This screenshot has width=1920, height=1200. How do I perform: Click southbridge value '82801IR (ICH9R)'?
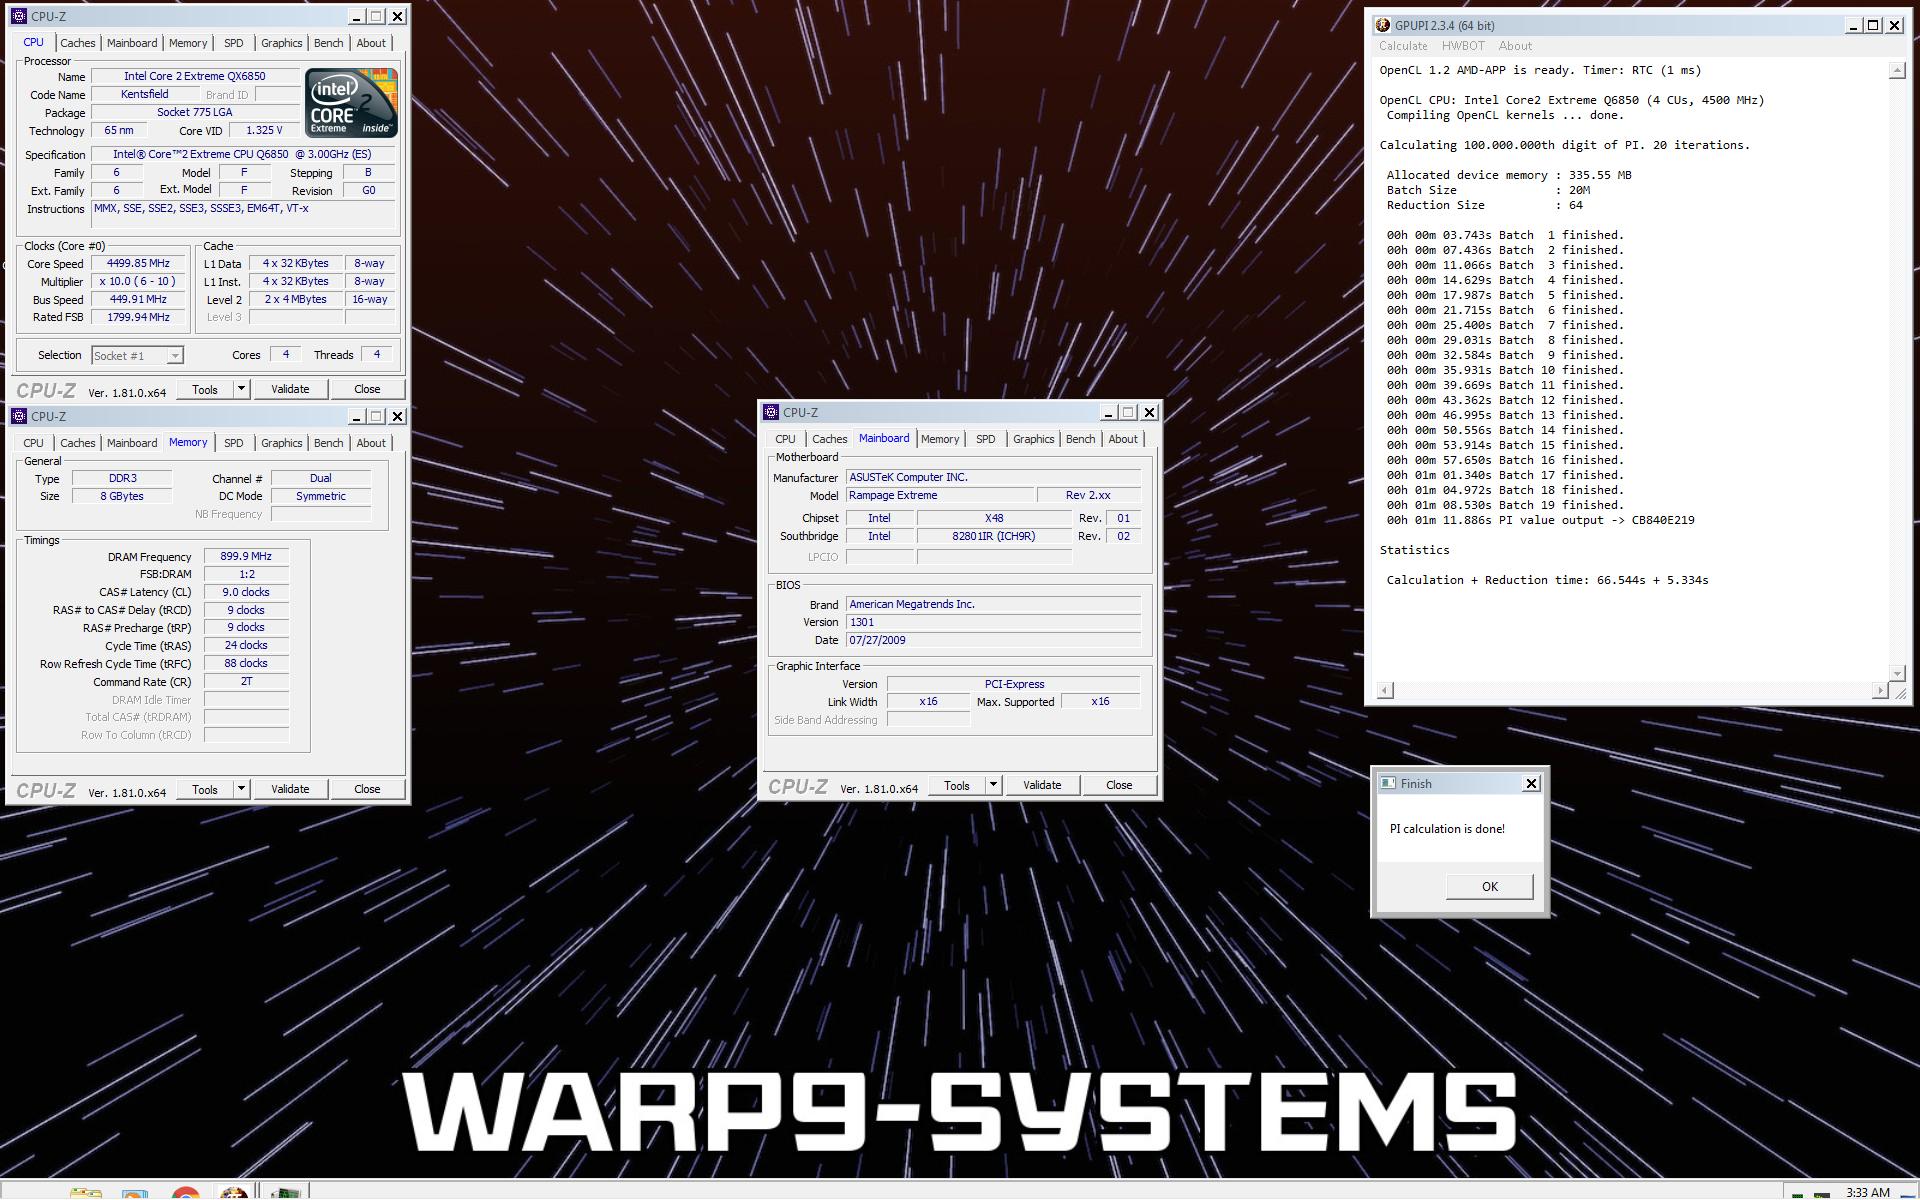[994, 536]
